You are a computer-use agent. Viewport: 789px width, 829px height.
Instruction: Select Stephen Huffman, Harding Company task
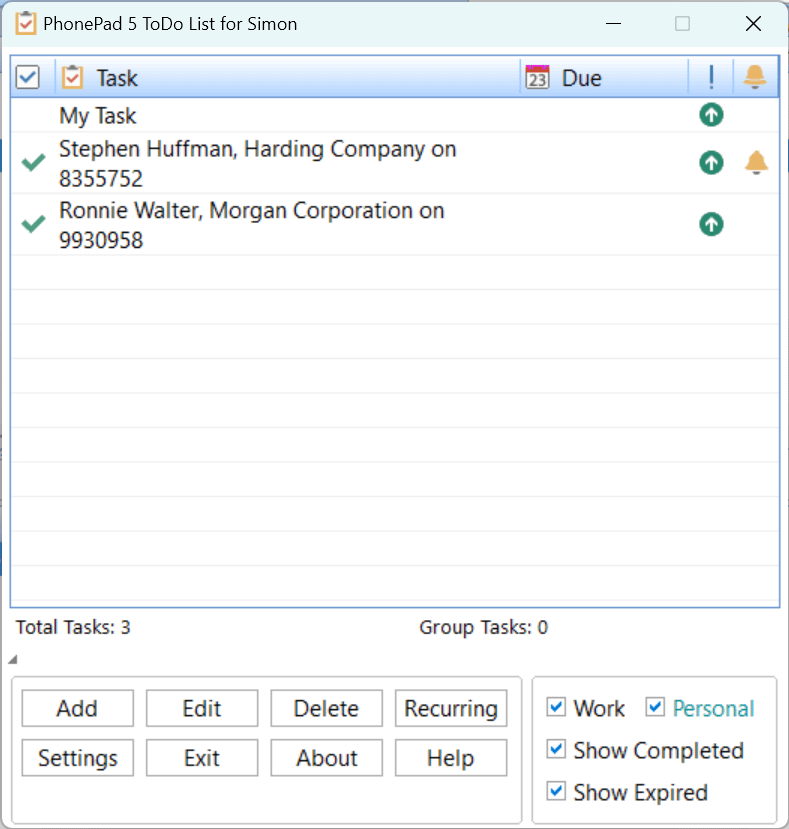[394, 163]
